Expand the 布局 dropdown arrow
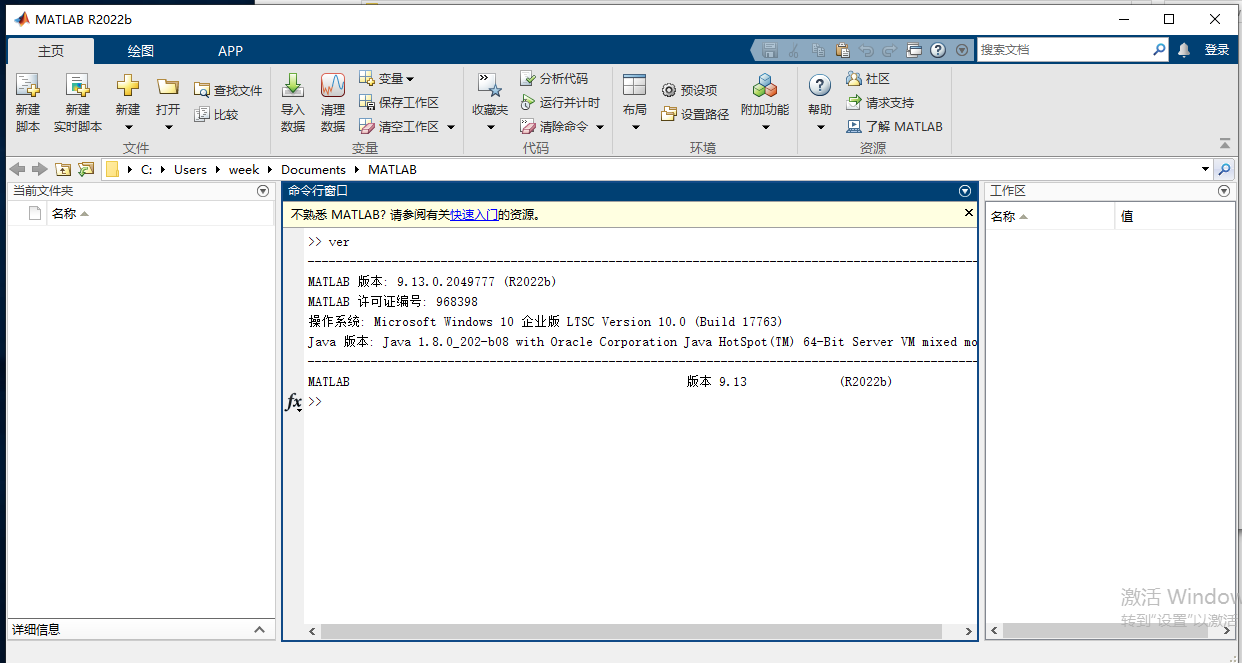The image size is (1242, 663). pyautogui.click(x=634, y=127)
